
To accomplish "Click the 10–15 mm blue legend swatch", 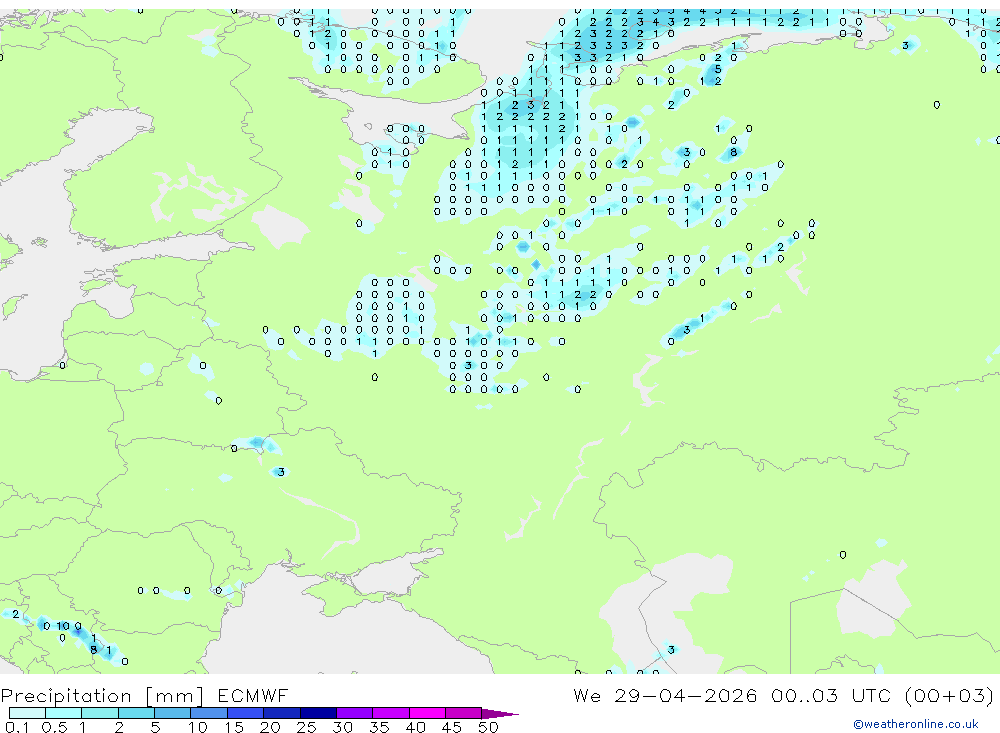I will point(209,713).
